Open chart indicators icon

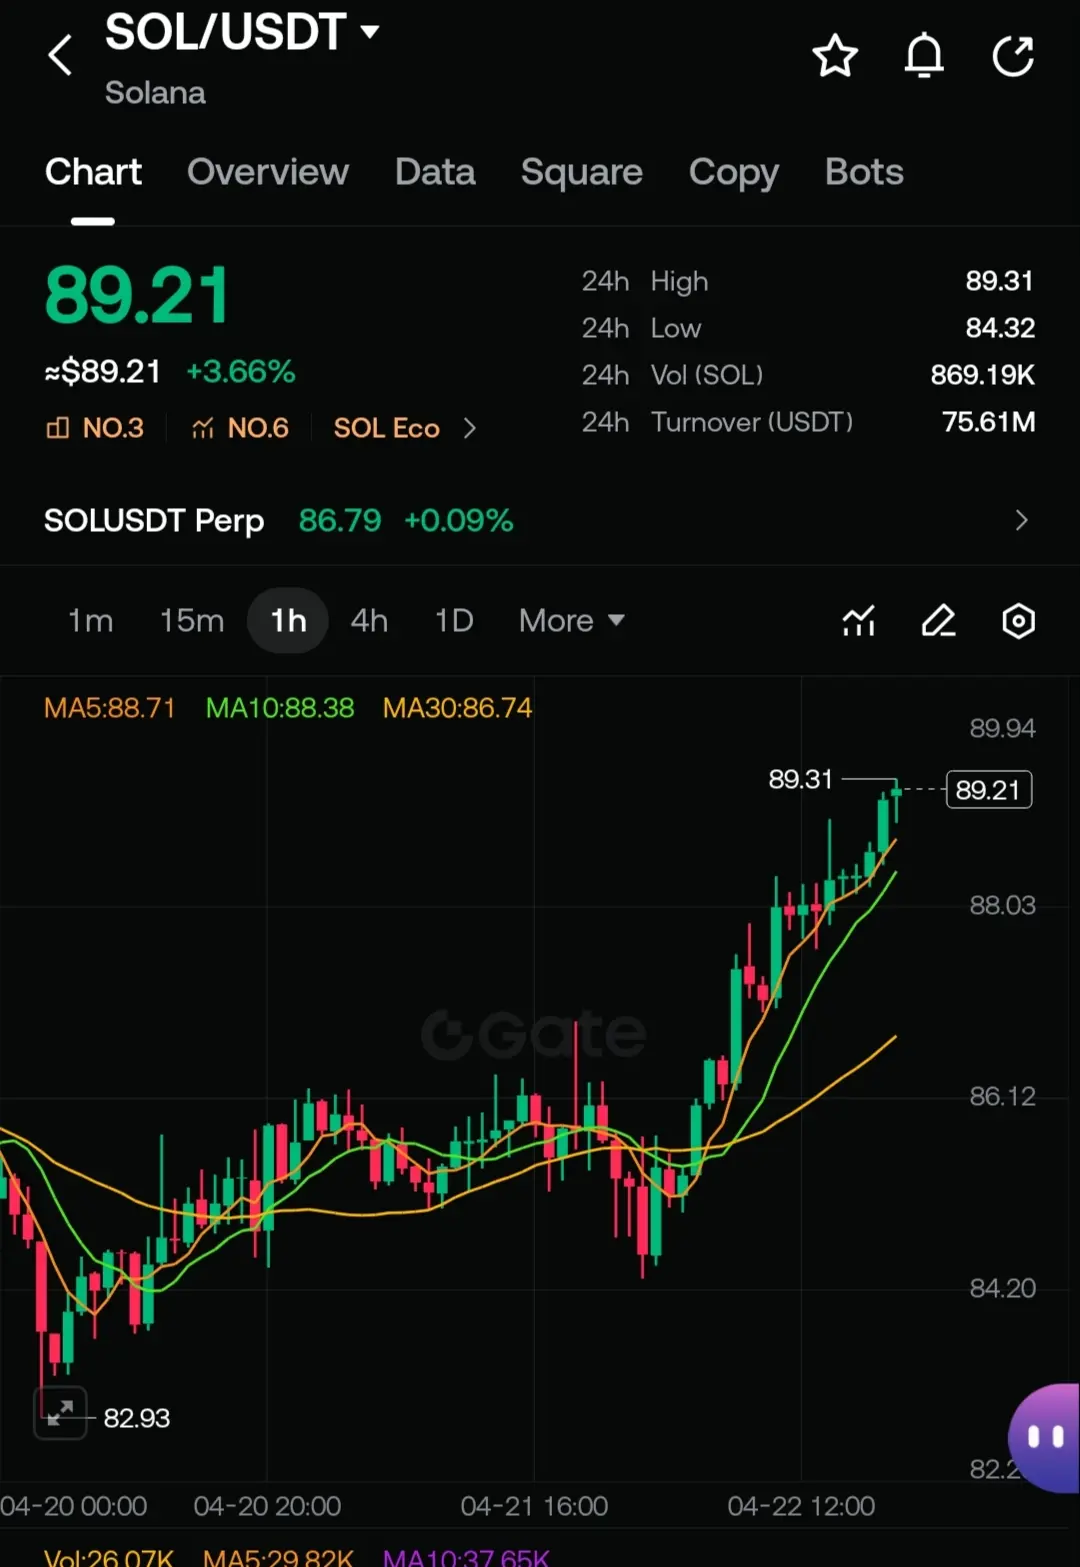[858, 621]
